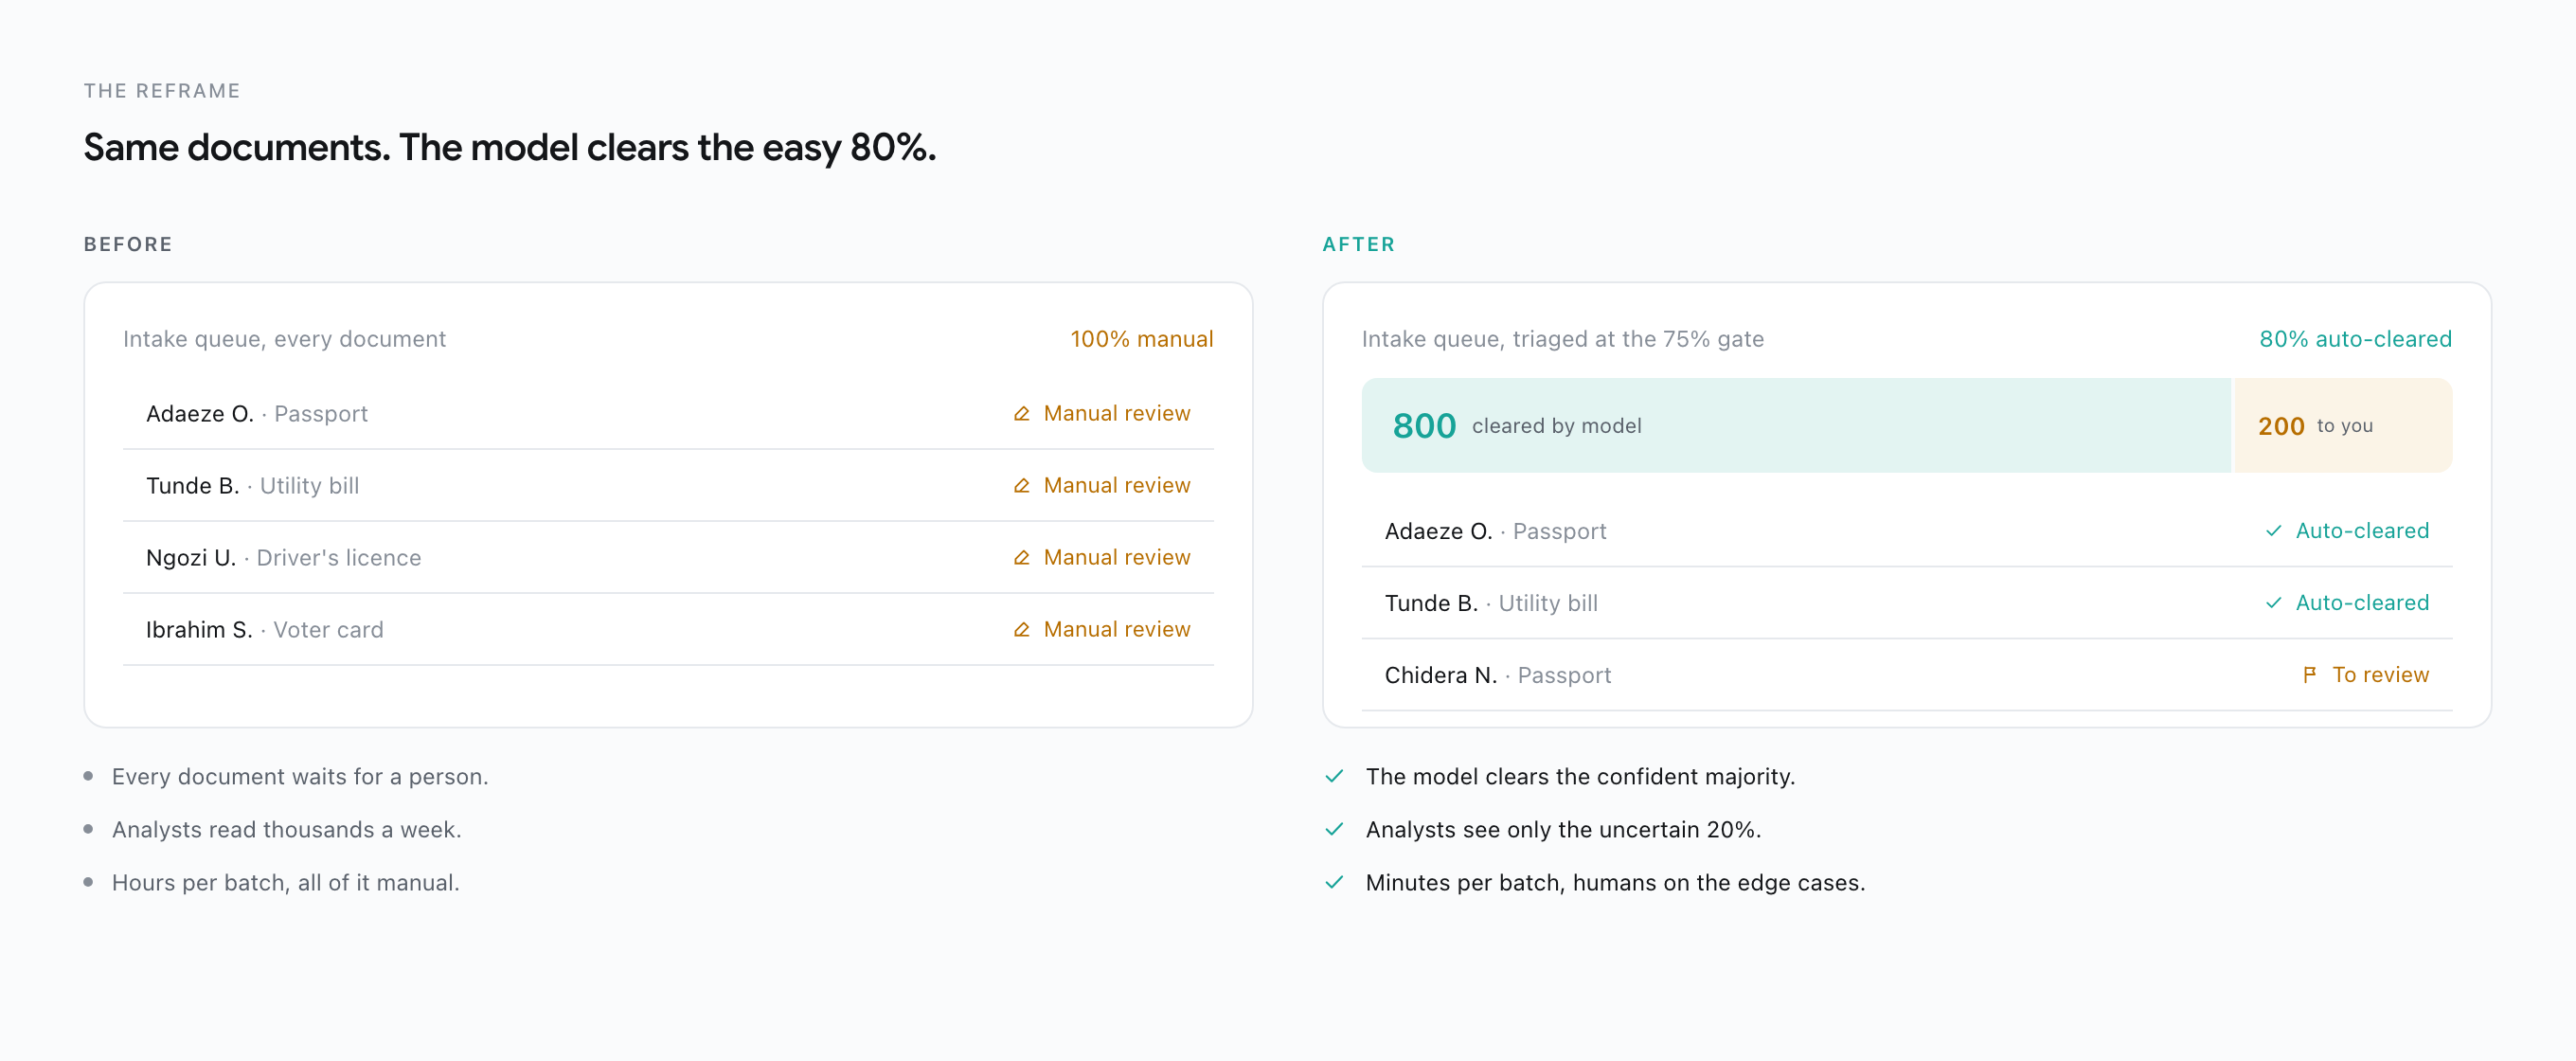Open the '100% manual' label in Before card
Image resolution: width=2576 pixels, height=1061 pixels.
[x=1141, y=339]
